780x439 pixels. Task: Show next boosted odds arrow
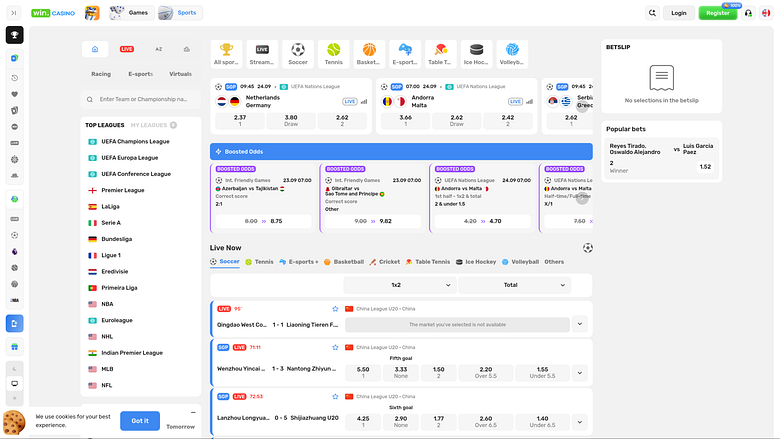[582, 198]
